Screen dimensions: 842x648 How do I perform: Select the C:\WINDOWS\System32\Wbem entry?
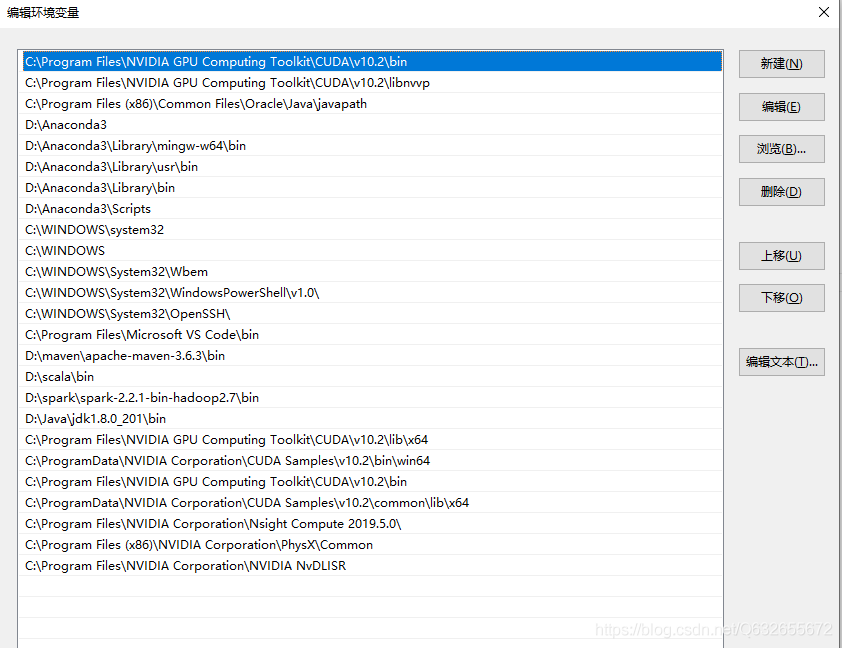point(372,271)
